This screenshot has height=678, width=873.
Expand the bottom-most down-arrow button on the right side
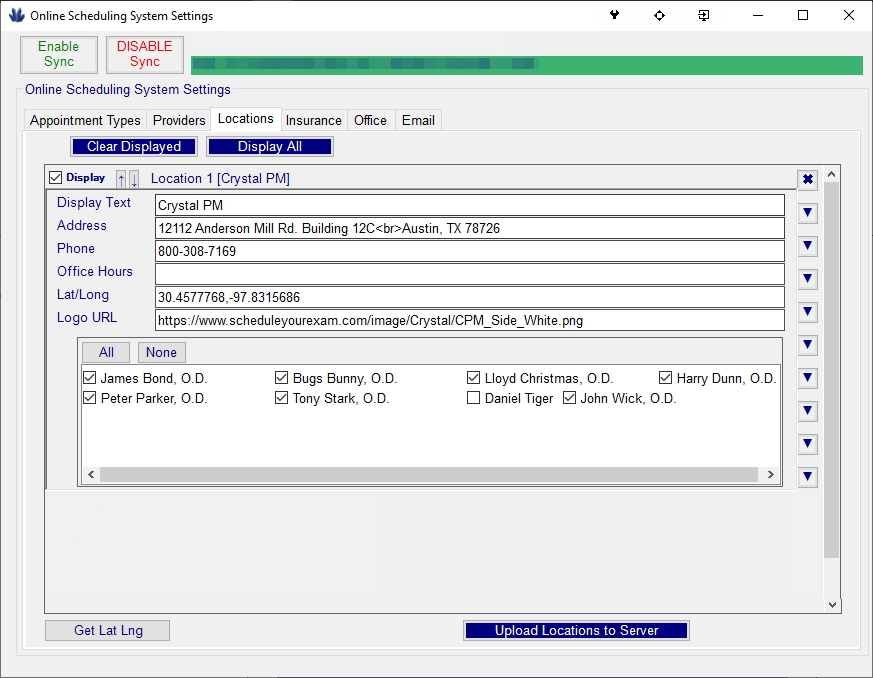click(808, 477)
